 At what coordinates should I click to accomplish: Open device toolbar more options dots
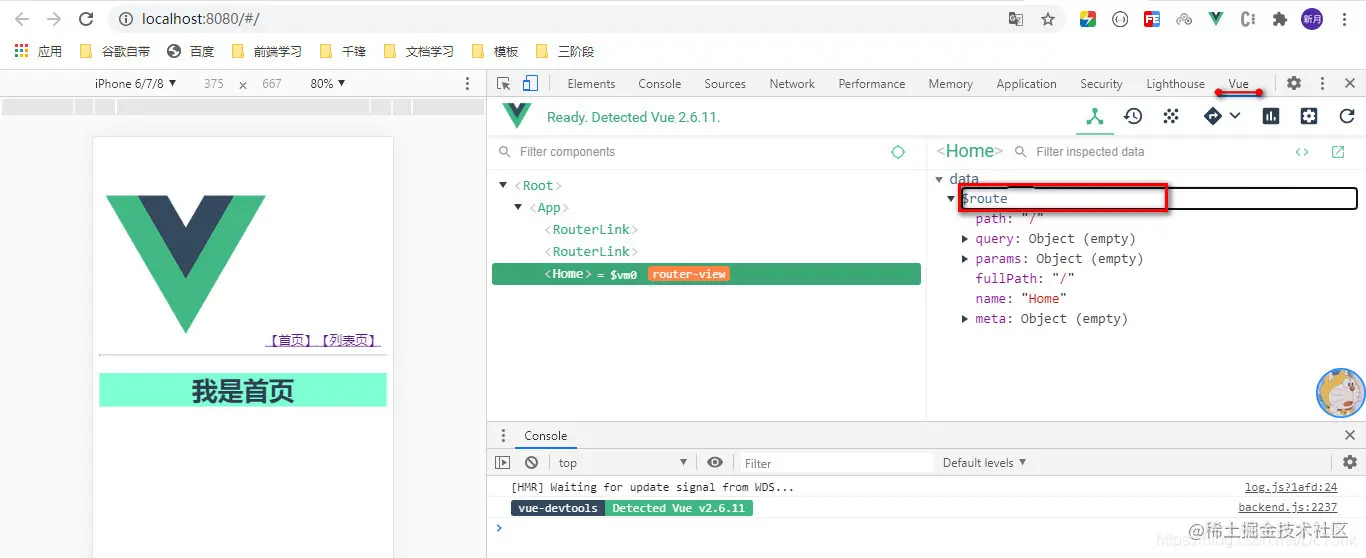467,84
